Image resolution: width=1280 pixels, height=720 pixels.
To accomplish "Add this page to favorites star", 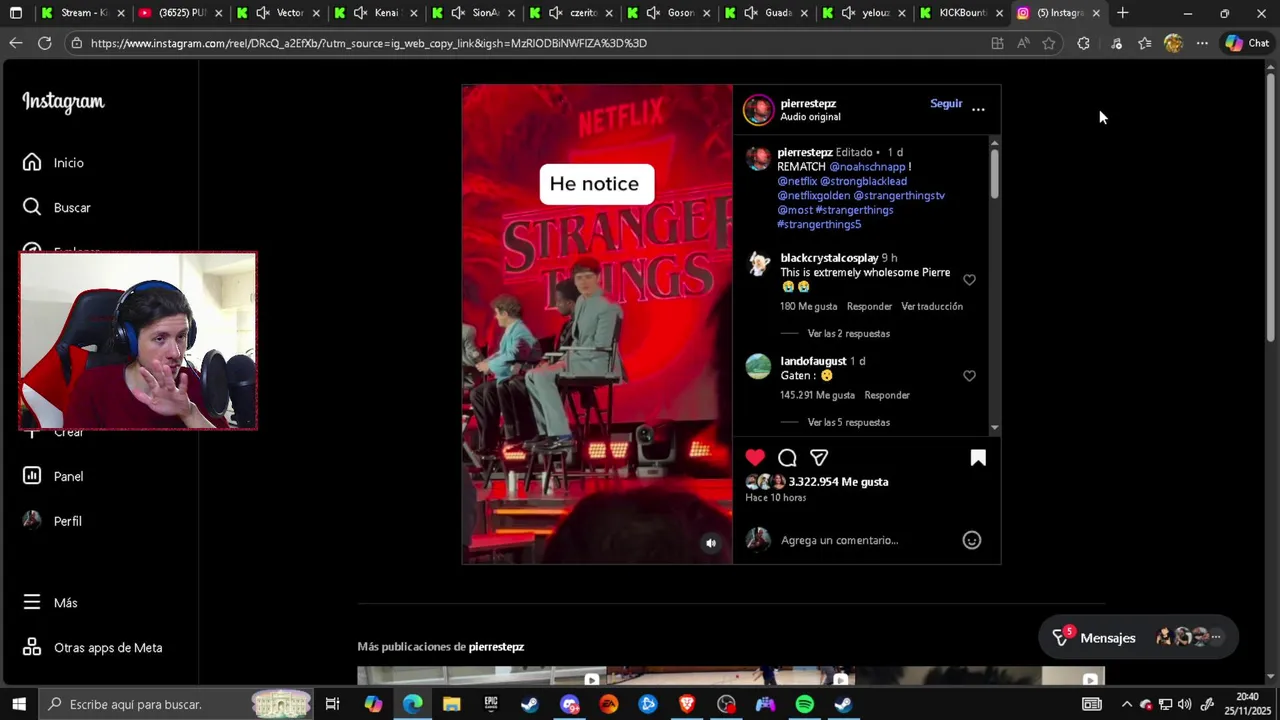I will (1048, 43).
